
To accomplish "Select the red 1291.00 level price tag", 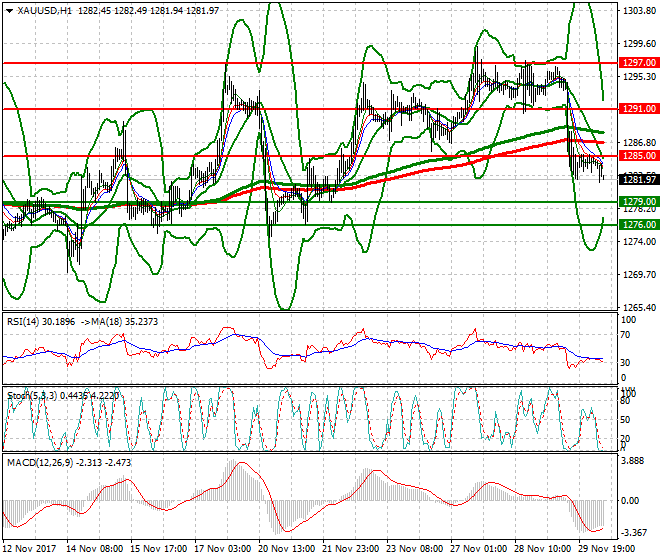I will coord(638,108).
